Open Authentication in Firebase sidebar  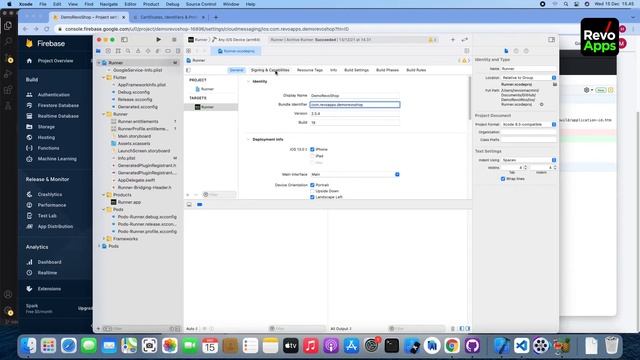[53, 95]
